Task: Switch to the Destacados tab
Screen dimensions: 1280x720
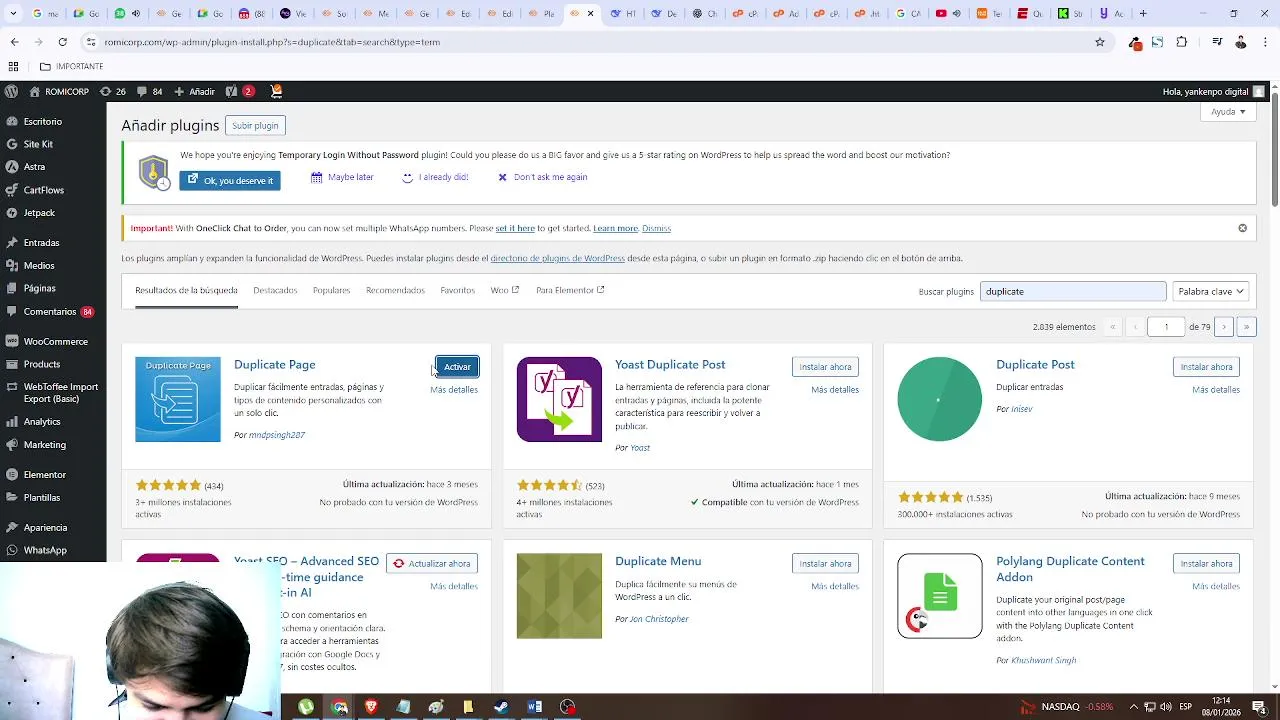Action: [x=275, y=290]
